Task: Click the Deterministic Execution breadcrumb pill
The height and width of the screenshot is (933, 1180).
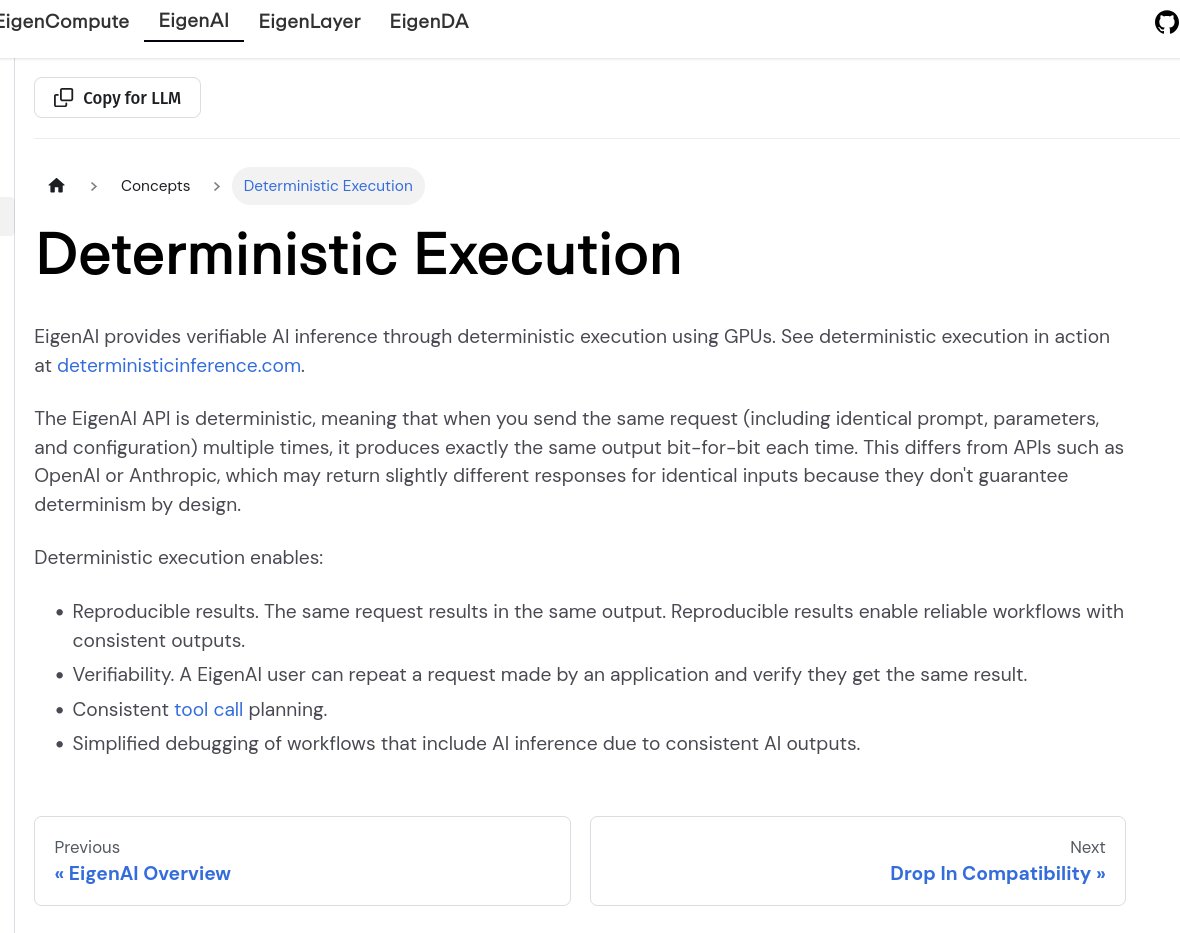Action: (x=328, y=186)
